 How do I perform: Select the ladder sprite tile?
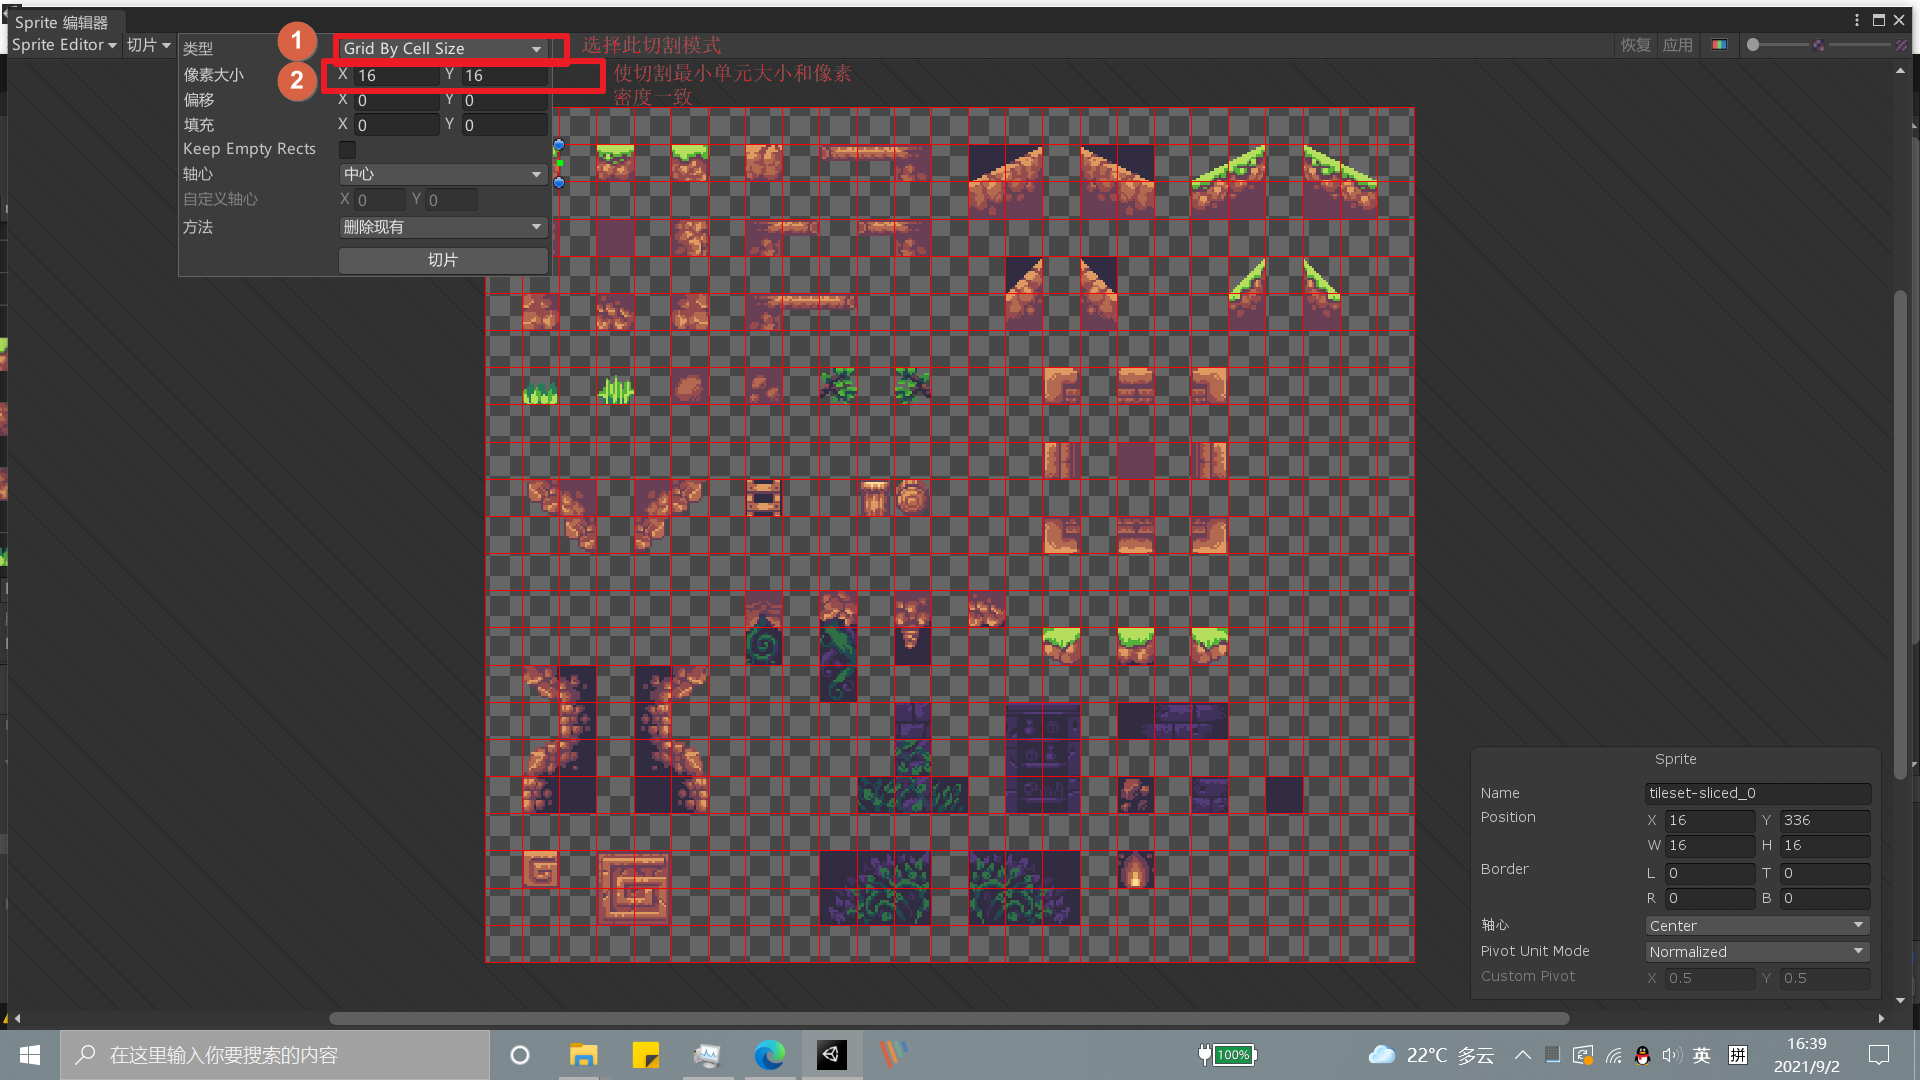click(764, 497)
